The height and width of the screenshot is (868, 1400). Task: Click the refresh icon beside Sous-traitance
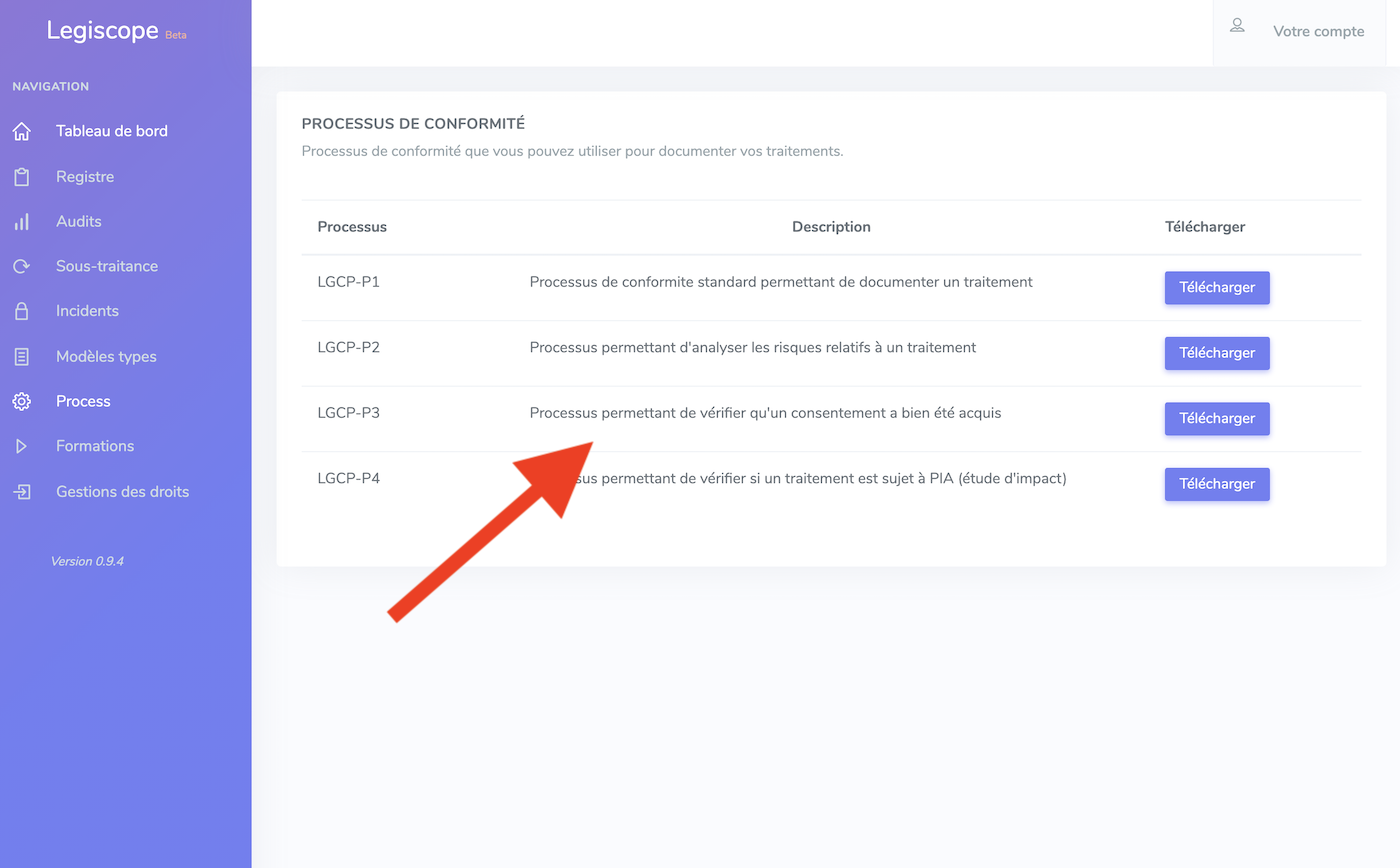pyautogui.click(x=21, y=267)
